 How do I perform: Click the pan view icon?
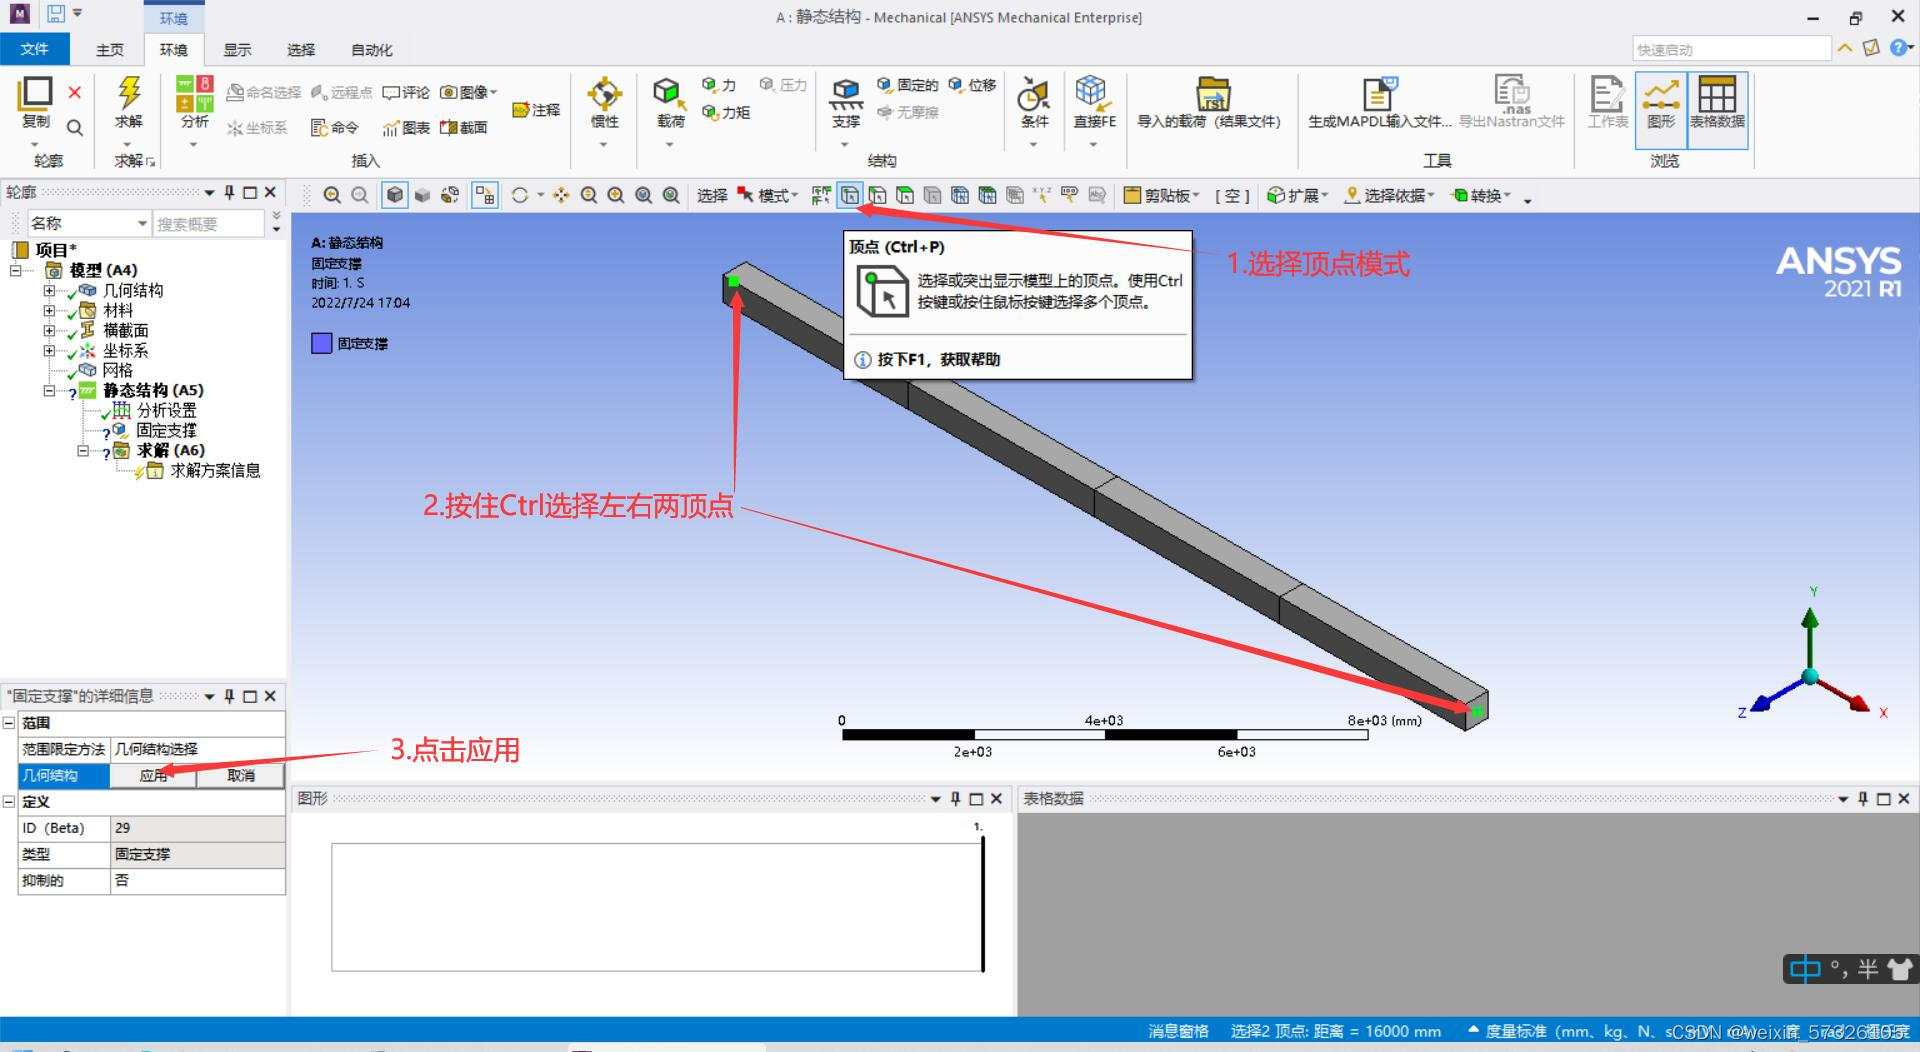561,195
